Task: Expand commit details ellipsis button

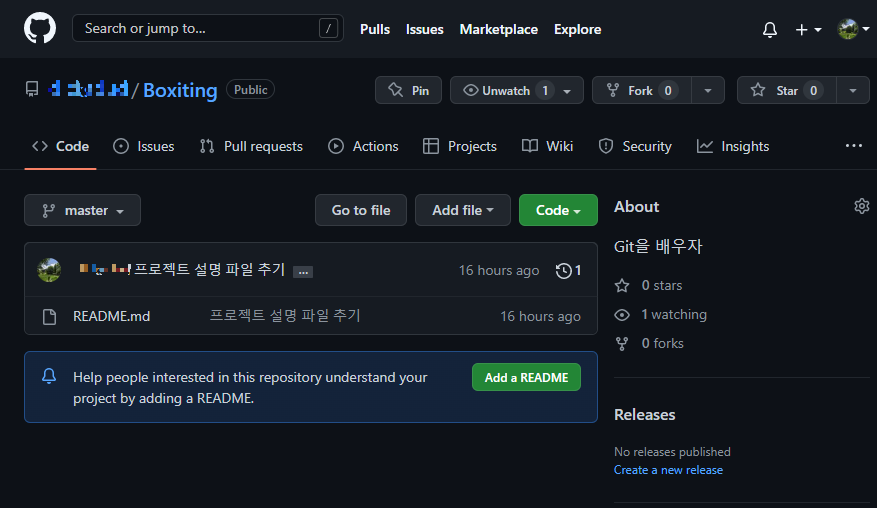Action: [x=303, y=272]
